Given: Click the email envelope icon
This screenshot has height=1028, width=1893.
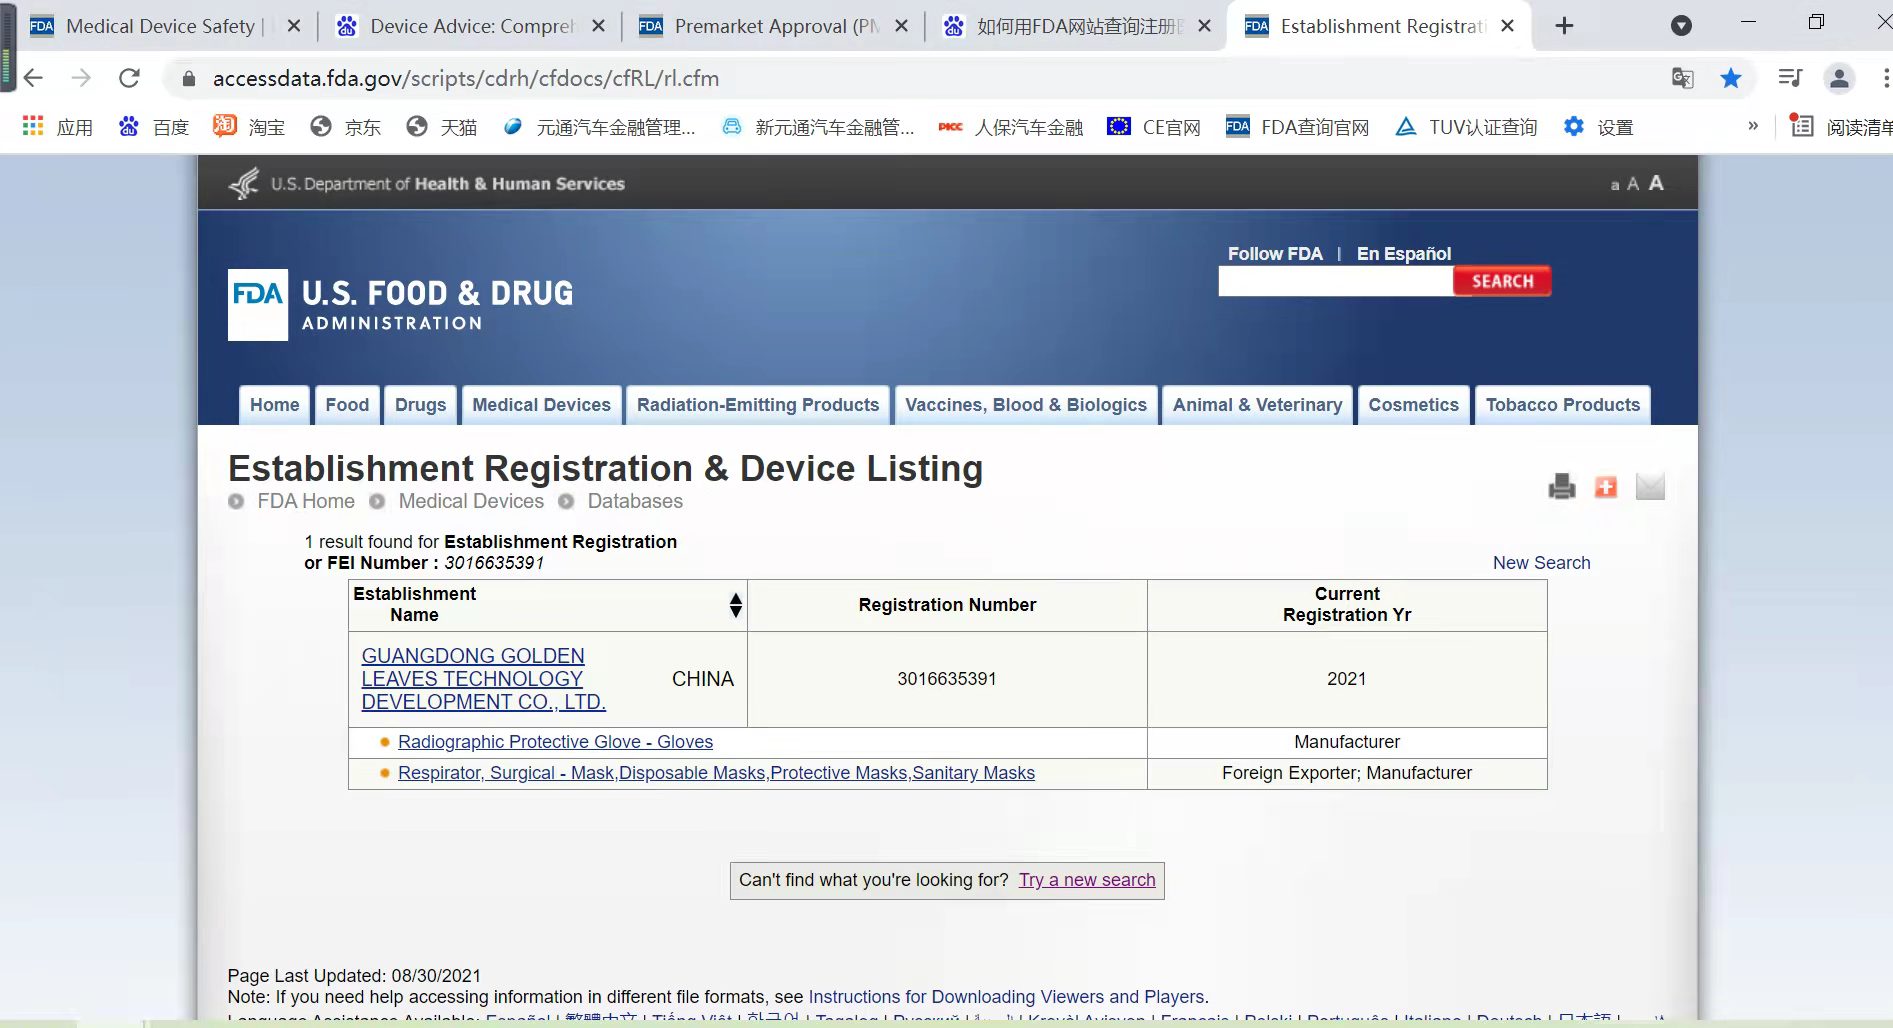Looking at the screenshot, I should [1650, 487].
